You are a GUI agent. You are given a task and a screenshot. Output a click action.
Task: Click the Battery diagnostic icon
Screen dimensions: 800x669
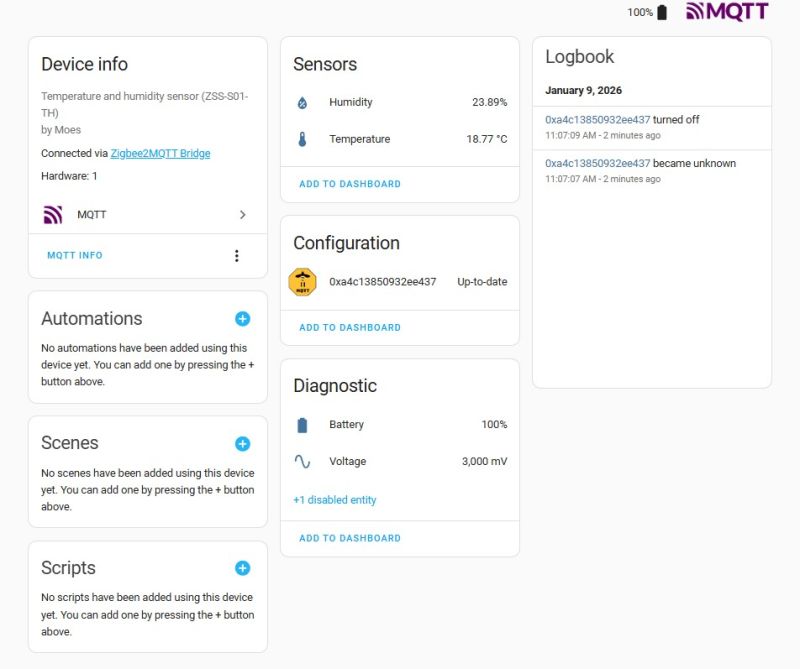tap(302, 425)
